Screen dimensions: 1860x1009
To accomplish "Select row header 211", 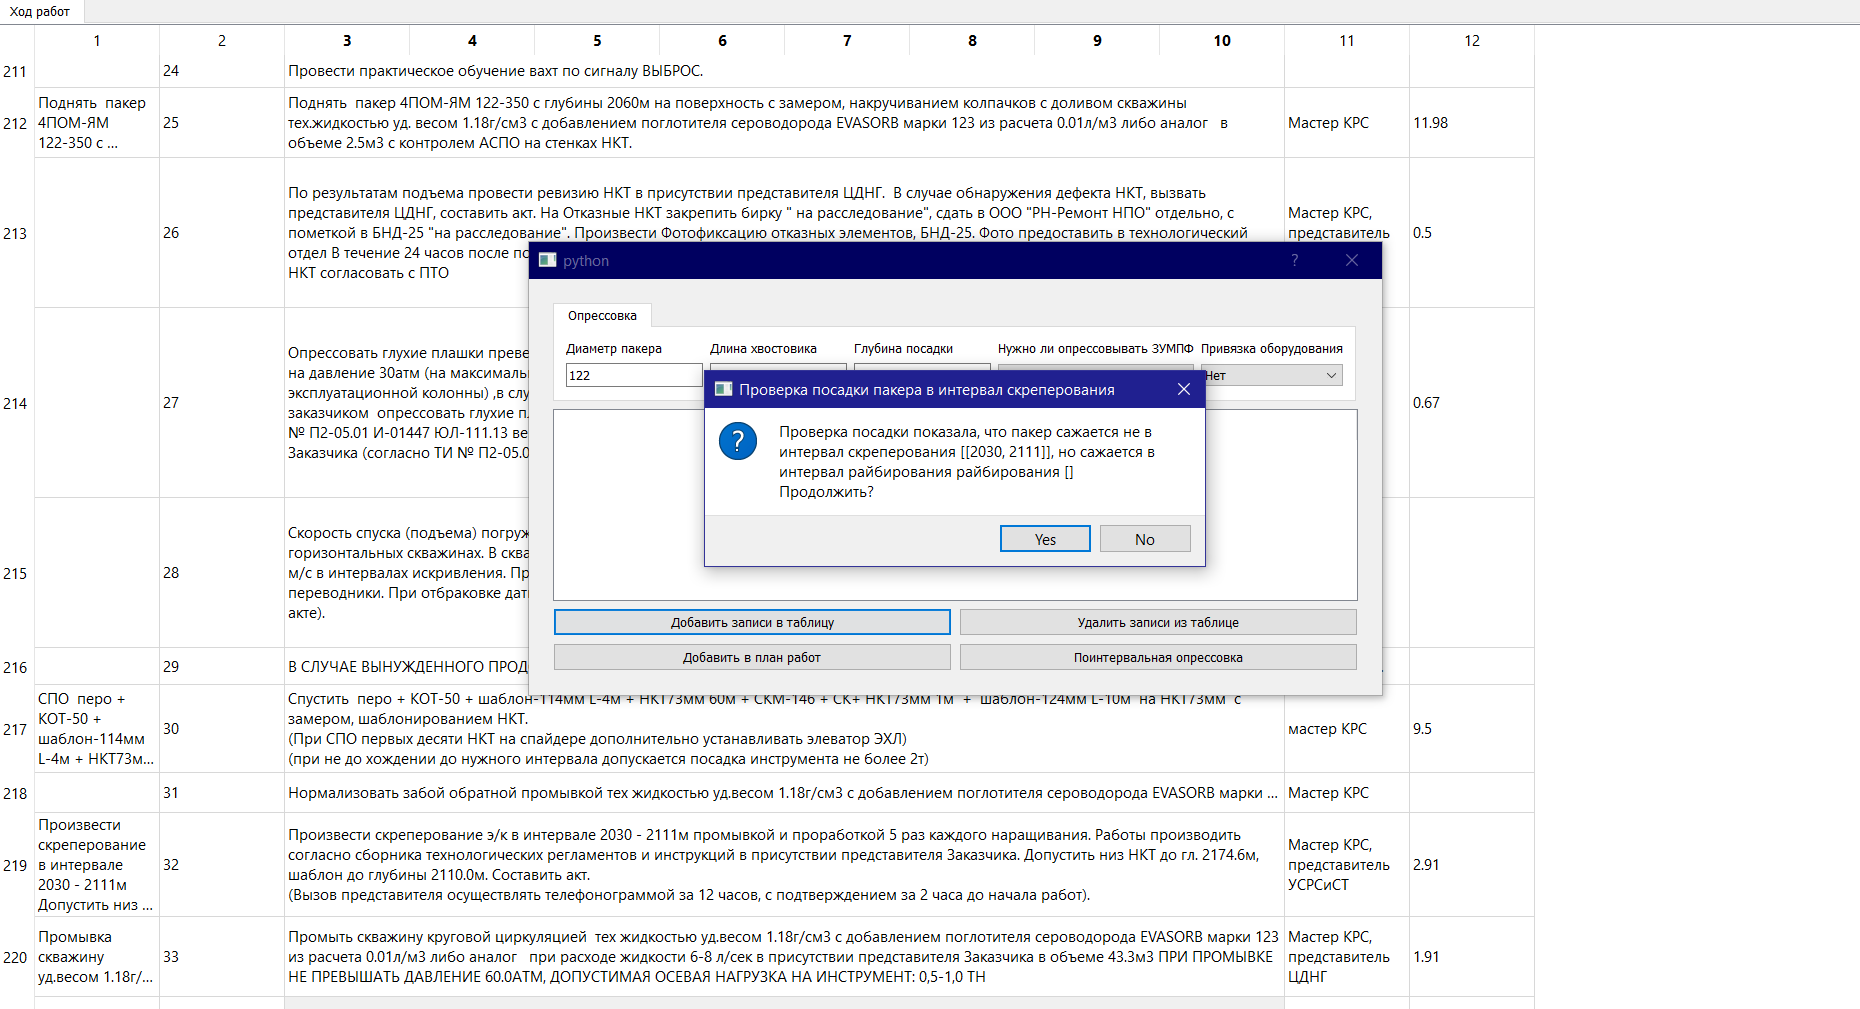I will tap(16, 72).
